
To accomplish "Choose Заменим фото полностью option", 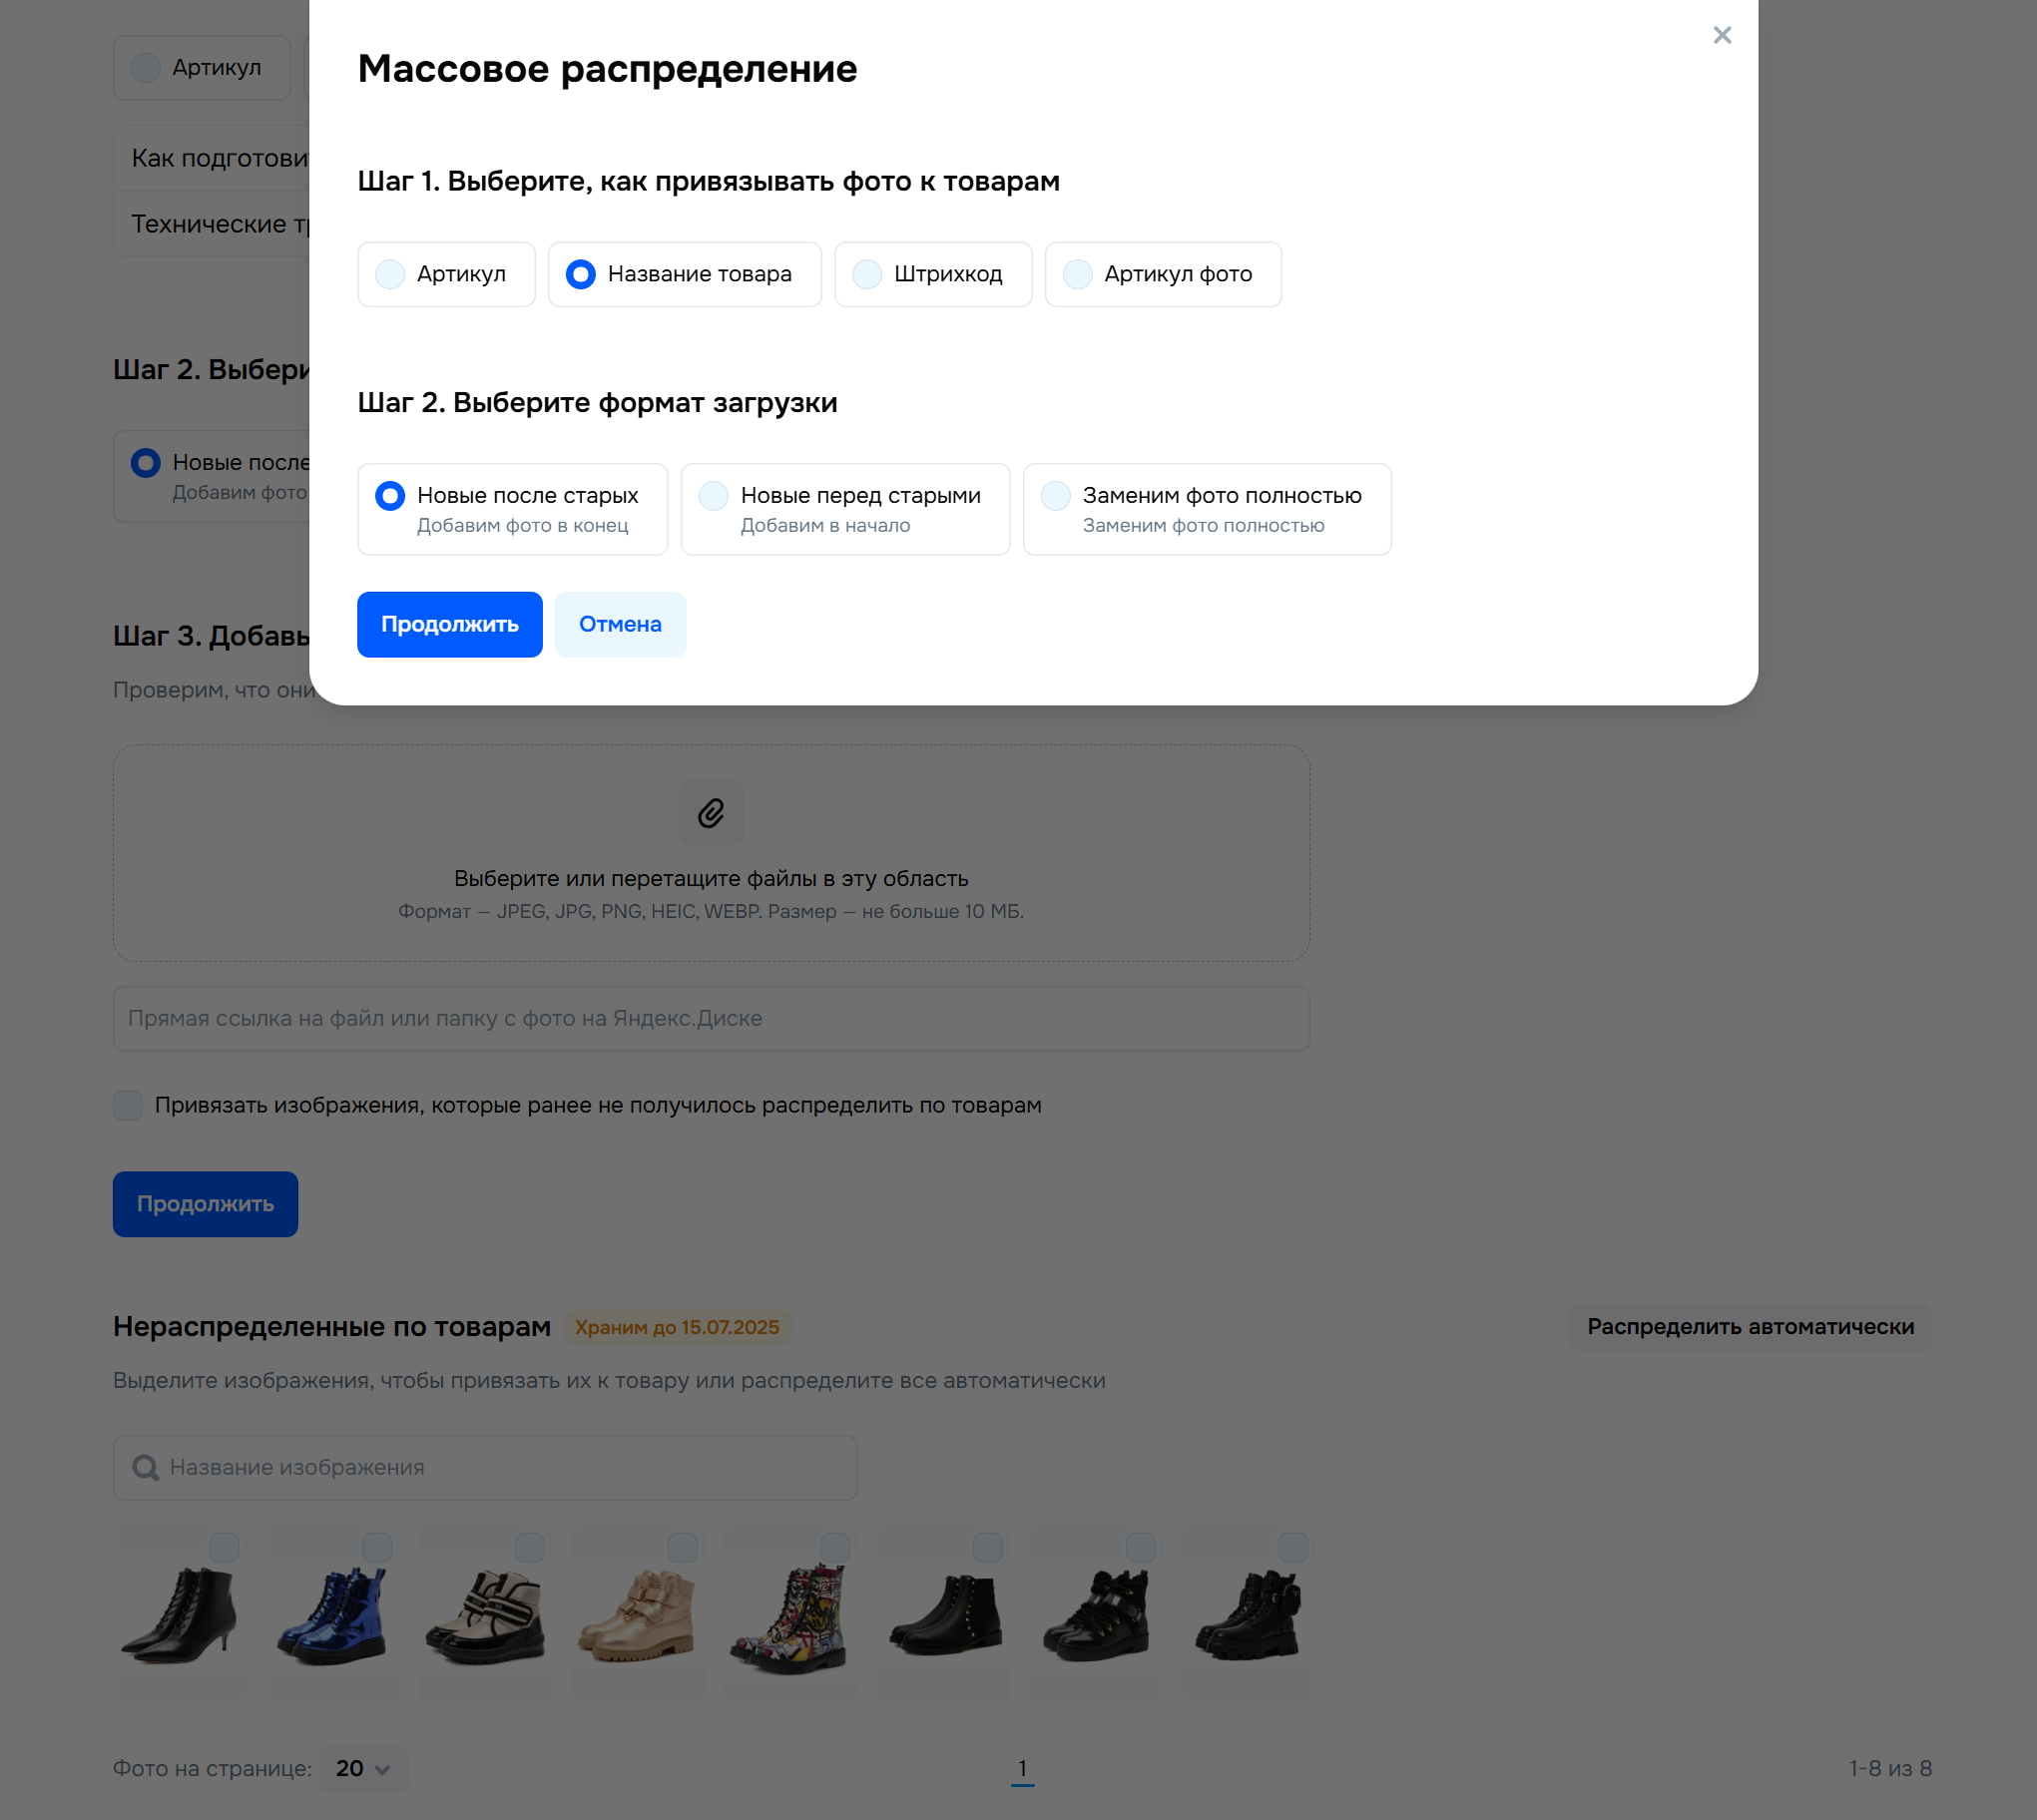I will 1207,509.
